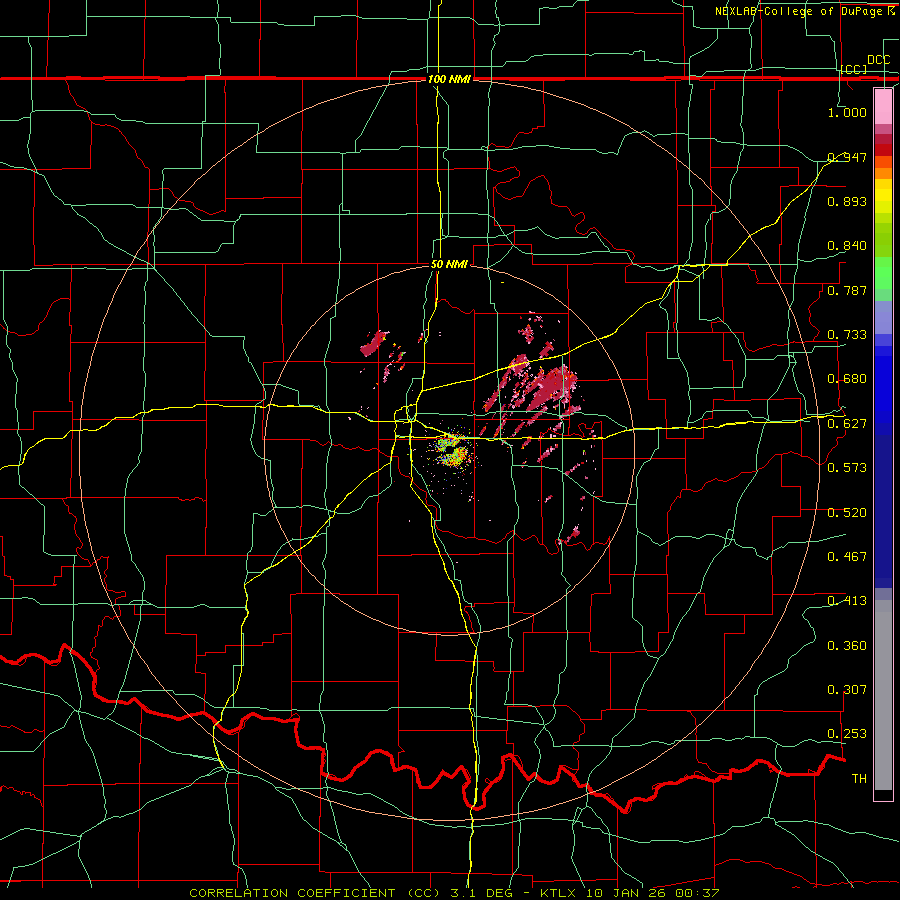This screenshot has height=900, width=900.
Task: Click the DCC label above the scale
Action: pos(878,60)
